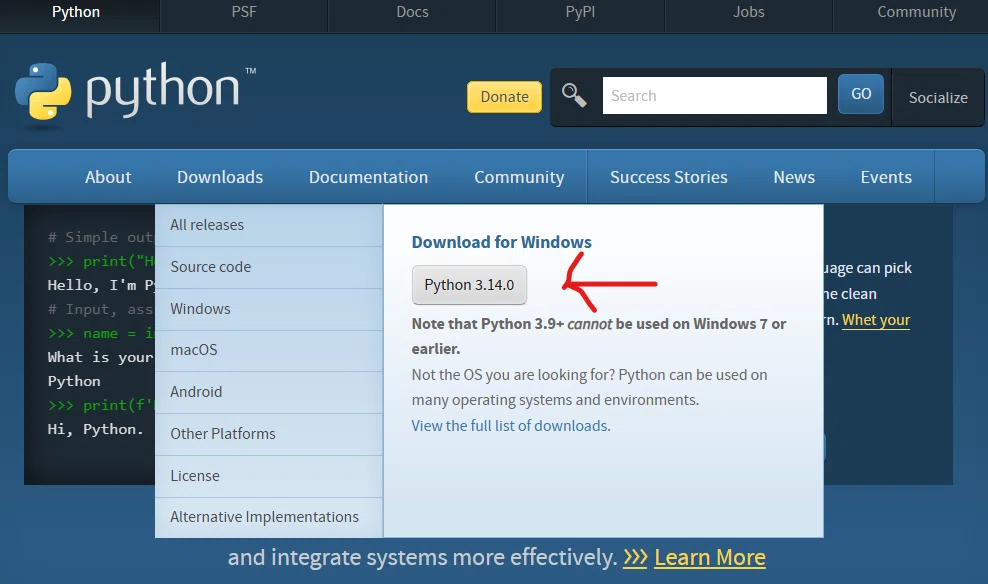988x584 pixels.
Task: Open the PSF top tab
Action: coord(244,13)
